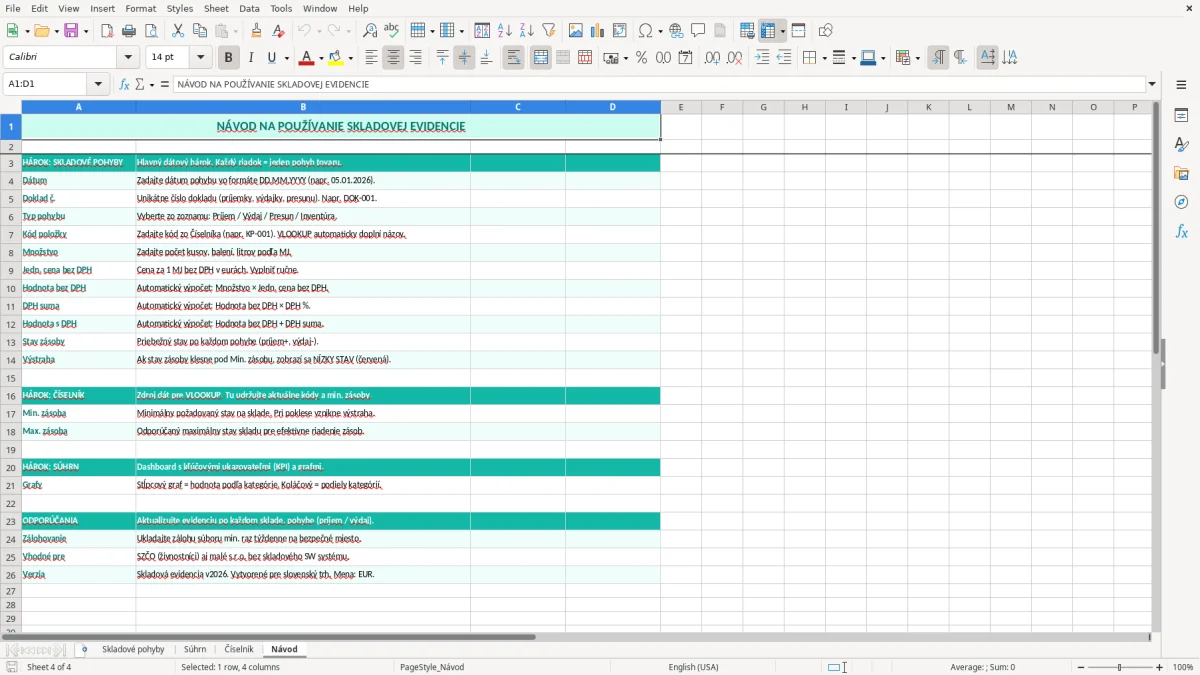1200x675 pixels.
Task: Open Print Preview
Action: pos(151,31)
